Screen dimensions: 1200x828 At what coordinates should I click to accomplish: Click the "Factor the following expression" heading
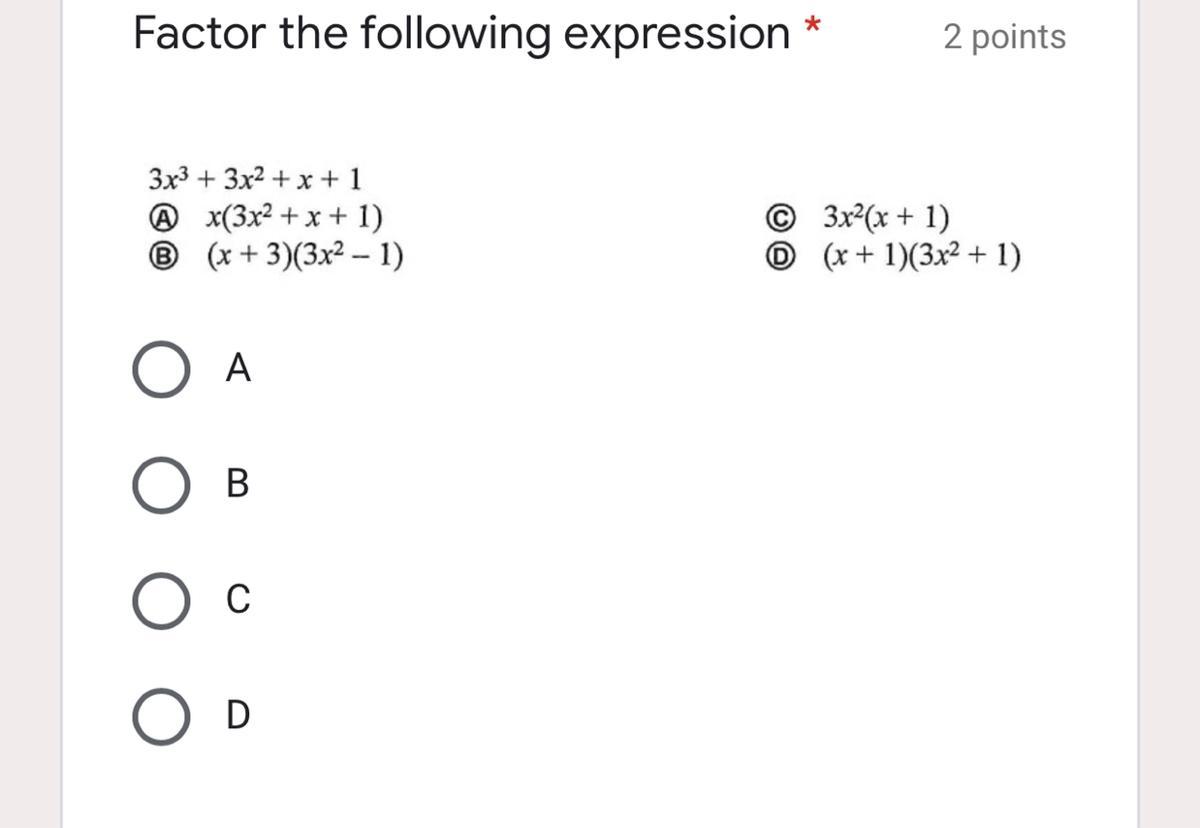pos(462,33)
